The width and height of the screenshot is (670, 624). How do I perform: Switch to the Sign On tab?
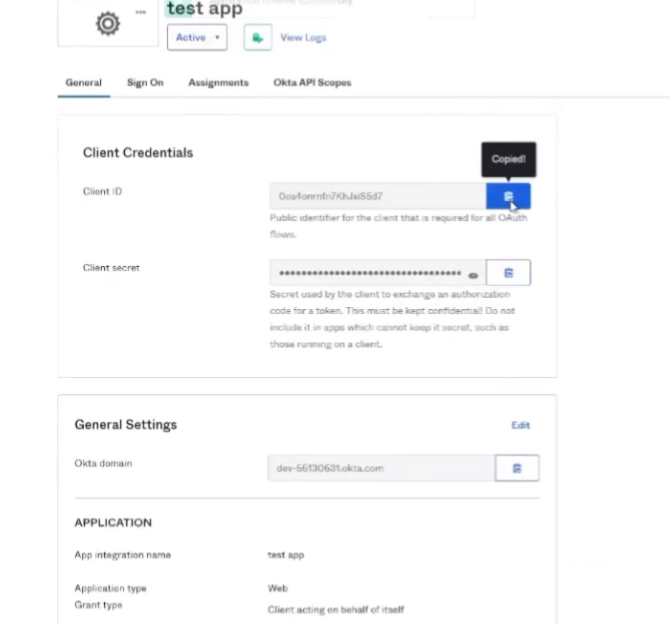click(145, 82)
